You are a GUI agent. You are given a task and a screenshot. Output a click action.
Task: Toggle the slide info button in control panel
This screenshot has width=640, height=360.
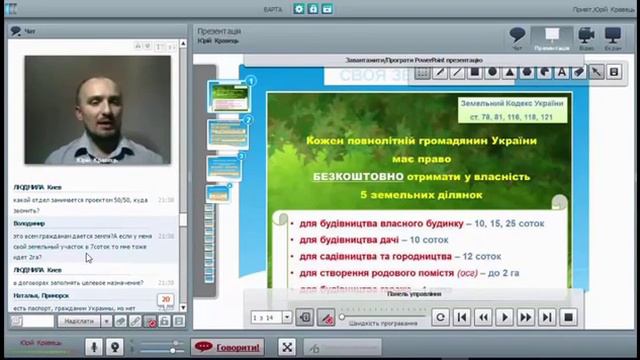click(304, 317)
